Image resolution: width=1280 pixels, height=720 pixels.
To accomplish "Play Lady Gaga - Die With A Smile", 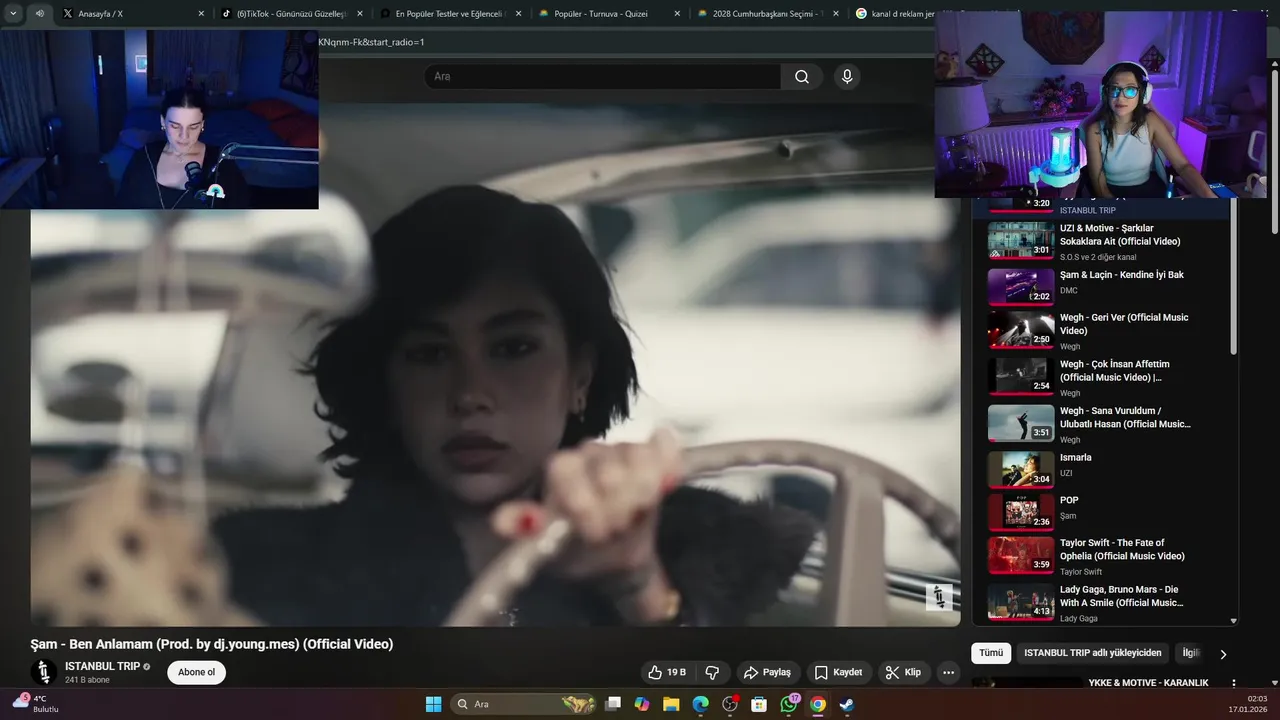I will (1021, 601).
